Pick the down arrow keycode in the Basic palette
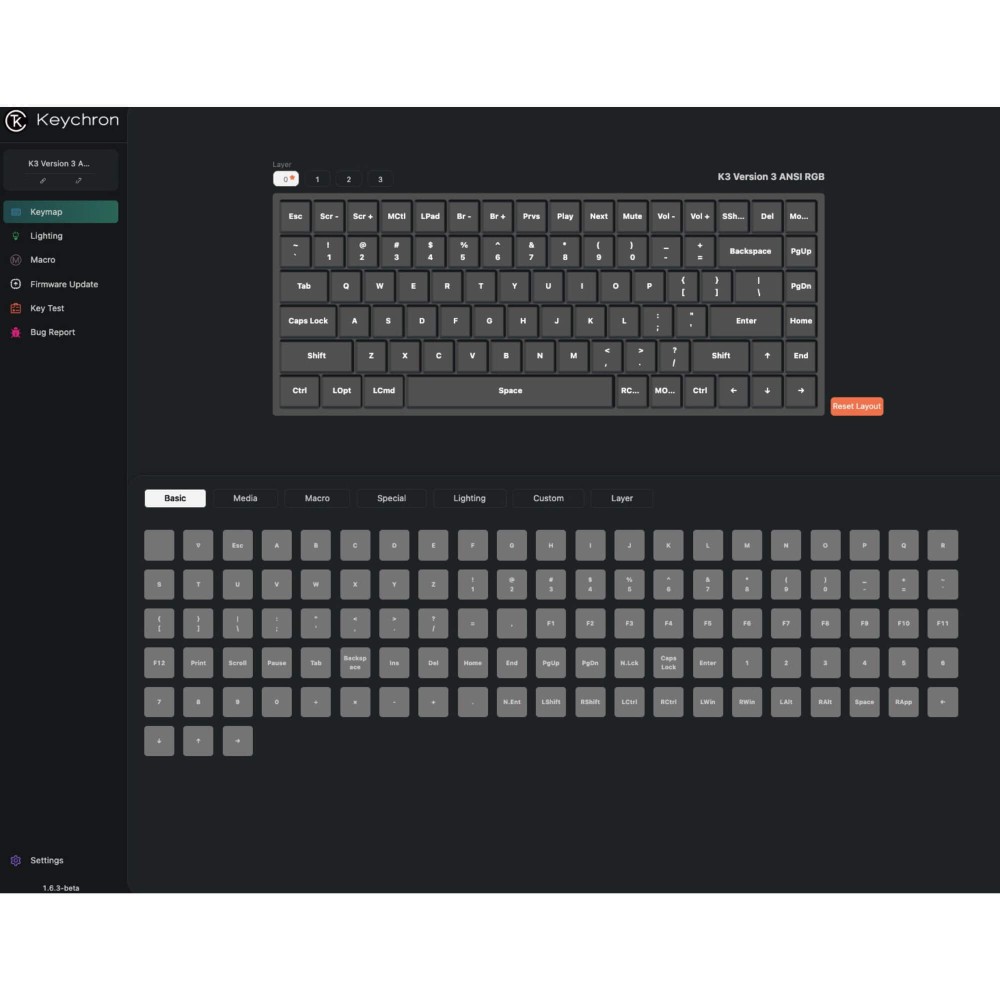 coord(159,741)
